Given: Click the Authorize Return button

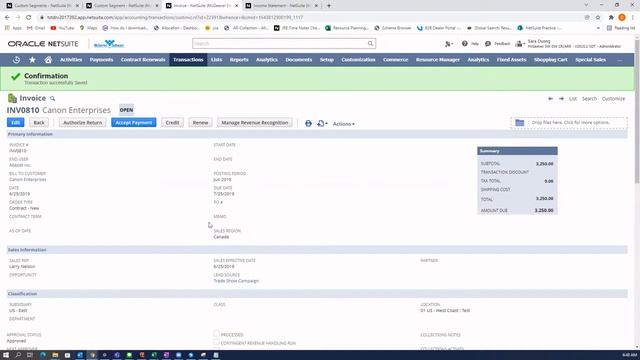Looking at the screenshot, I should [x=82, y=122].
